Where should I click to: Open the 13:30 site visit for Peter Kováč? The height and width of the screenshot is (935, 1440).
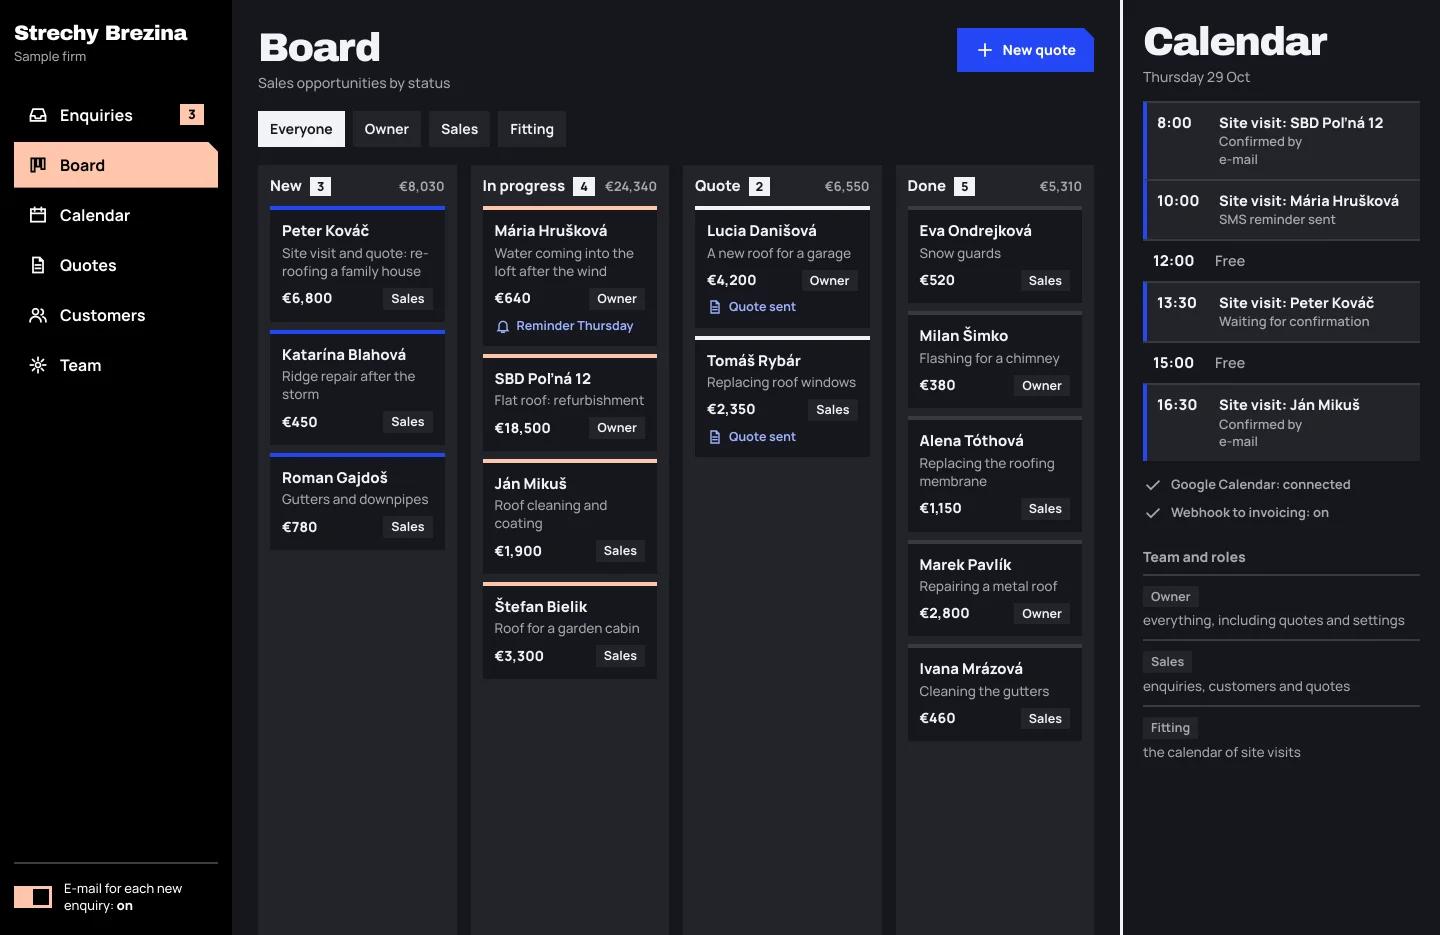click(x=1282, y=312)
